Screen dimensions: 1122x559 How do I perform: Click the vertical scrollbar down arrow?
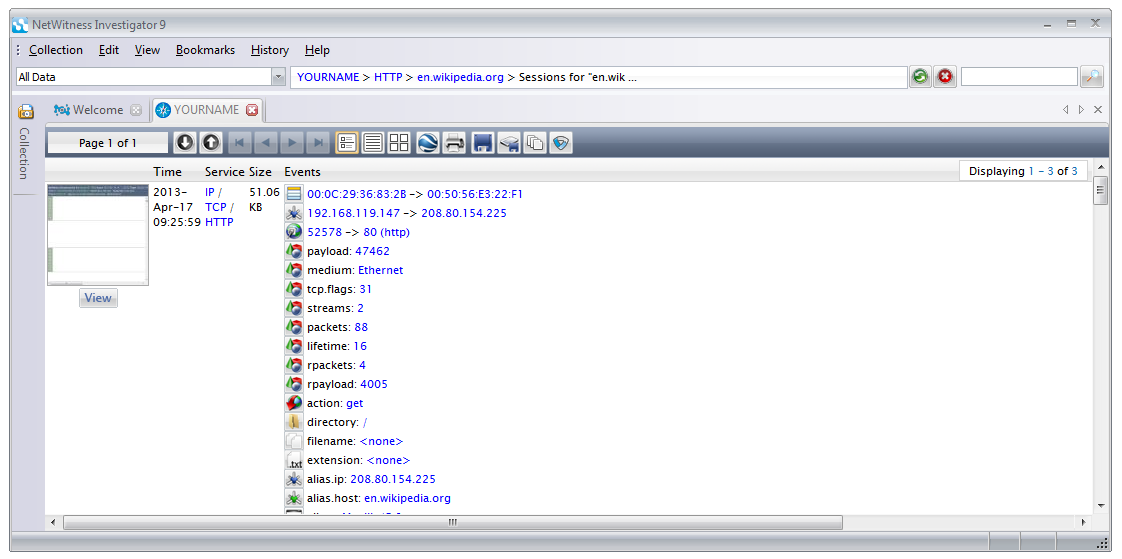click(x=1101, y=506)
